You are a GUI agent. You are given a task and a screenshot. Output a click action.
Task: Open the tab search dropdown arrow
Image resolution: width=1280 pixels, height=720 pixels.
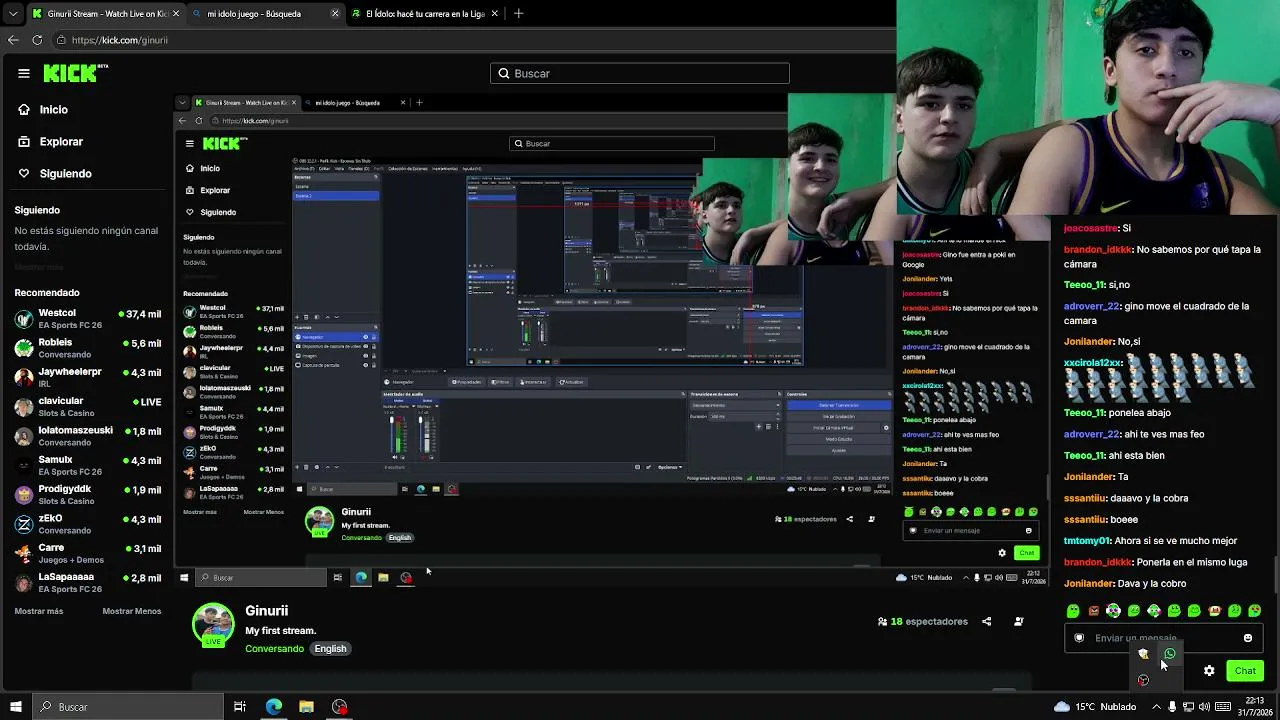pyautogui.click(x=13, y=14)
